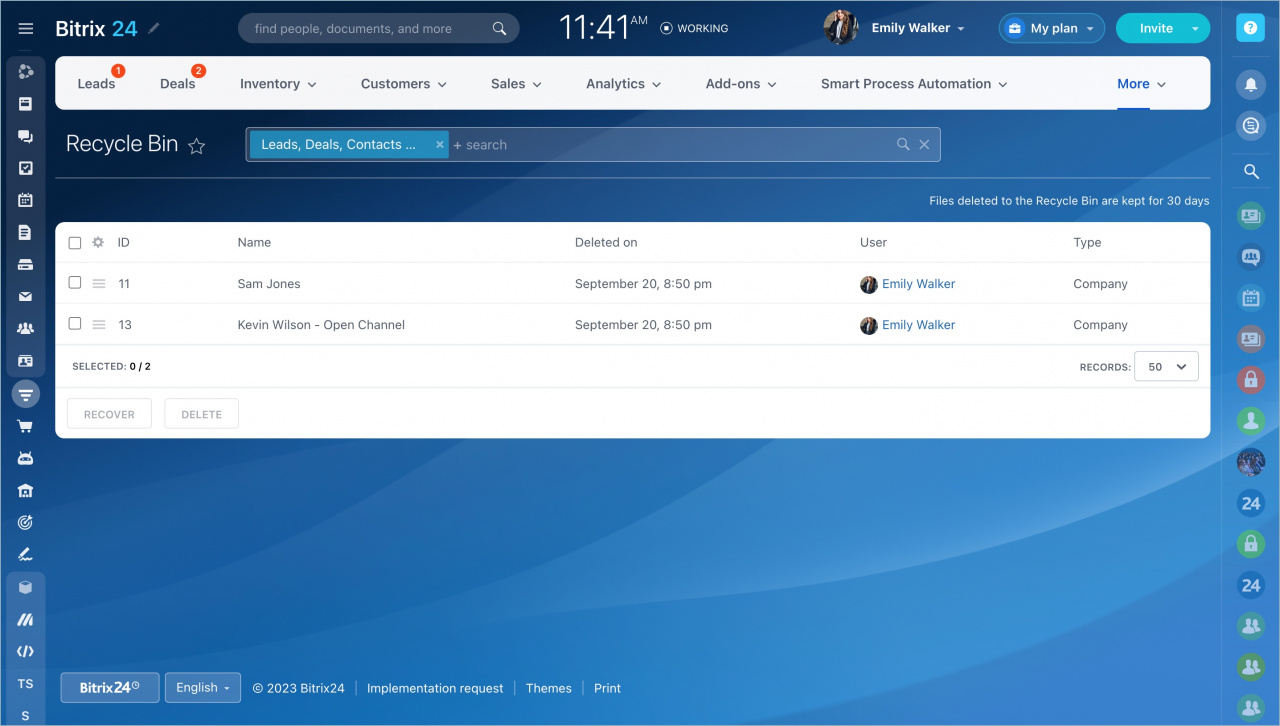Open the Records per page dropdown
Screen dimensions: 1280x726
click(1166, 367)
